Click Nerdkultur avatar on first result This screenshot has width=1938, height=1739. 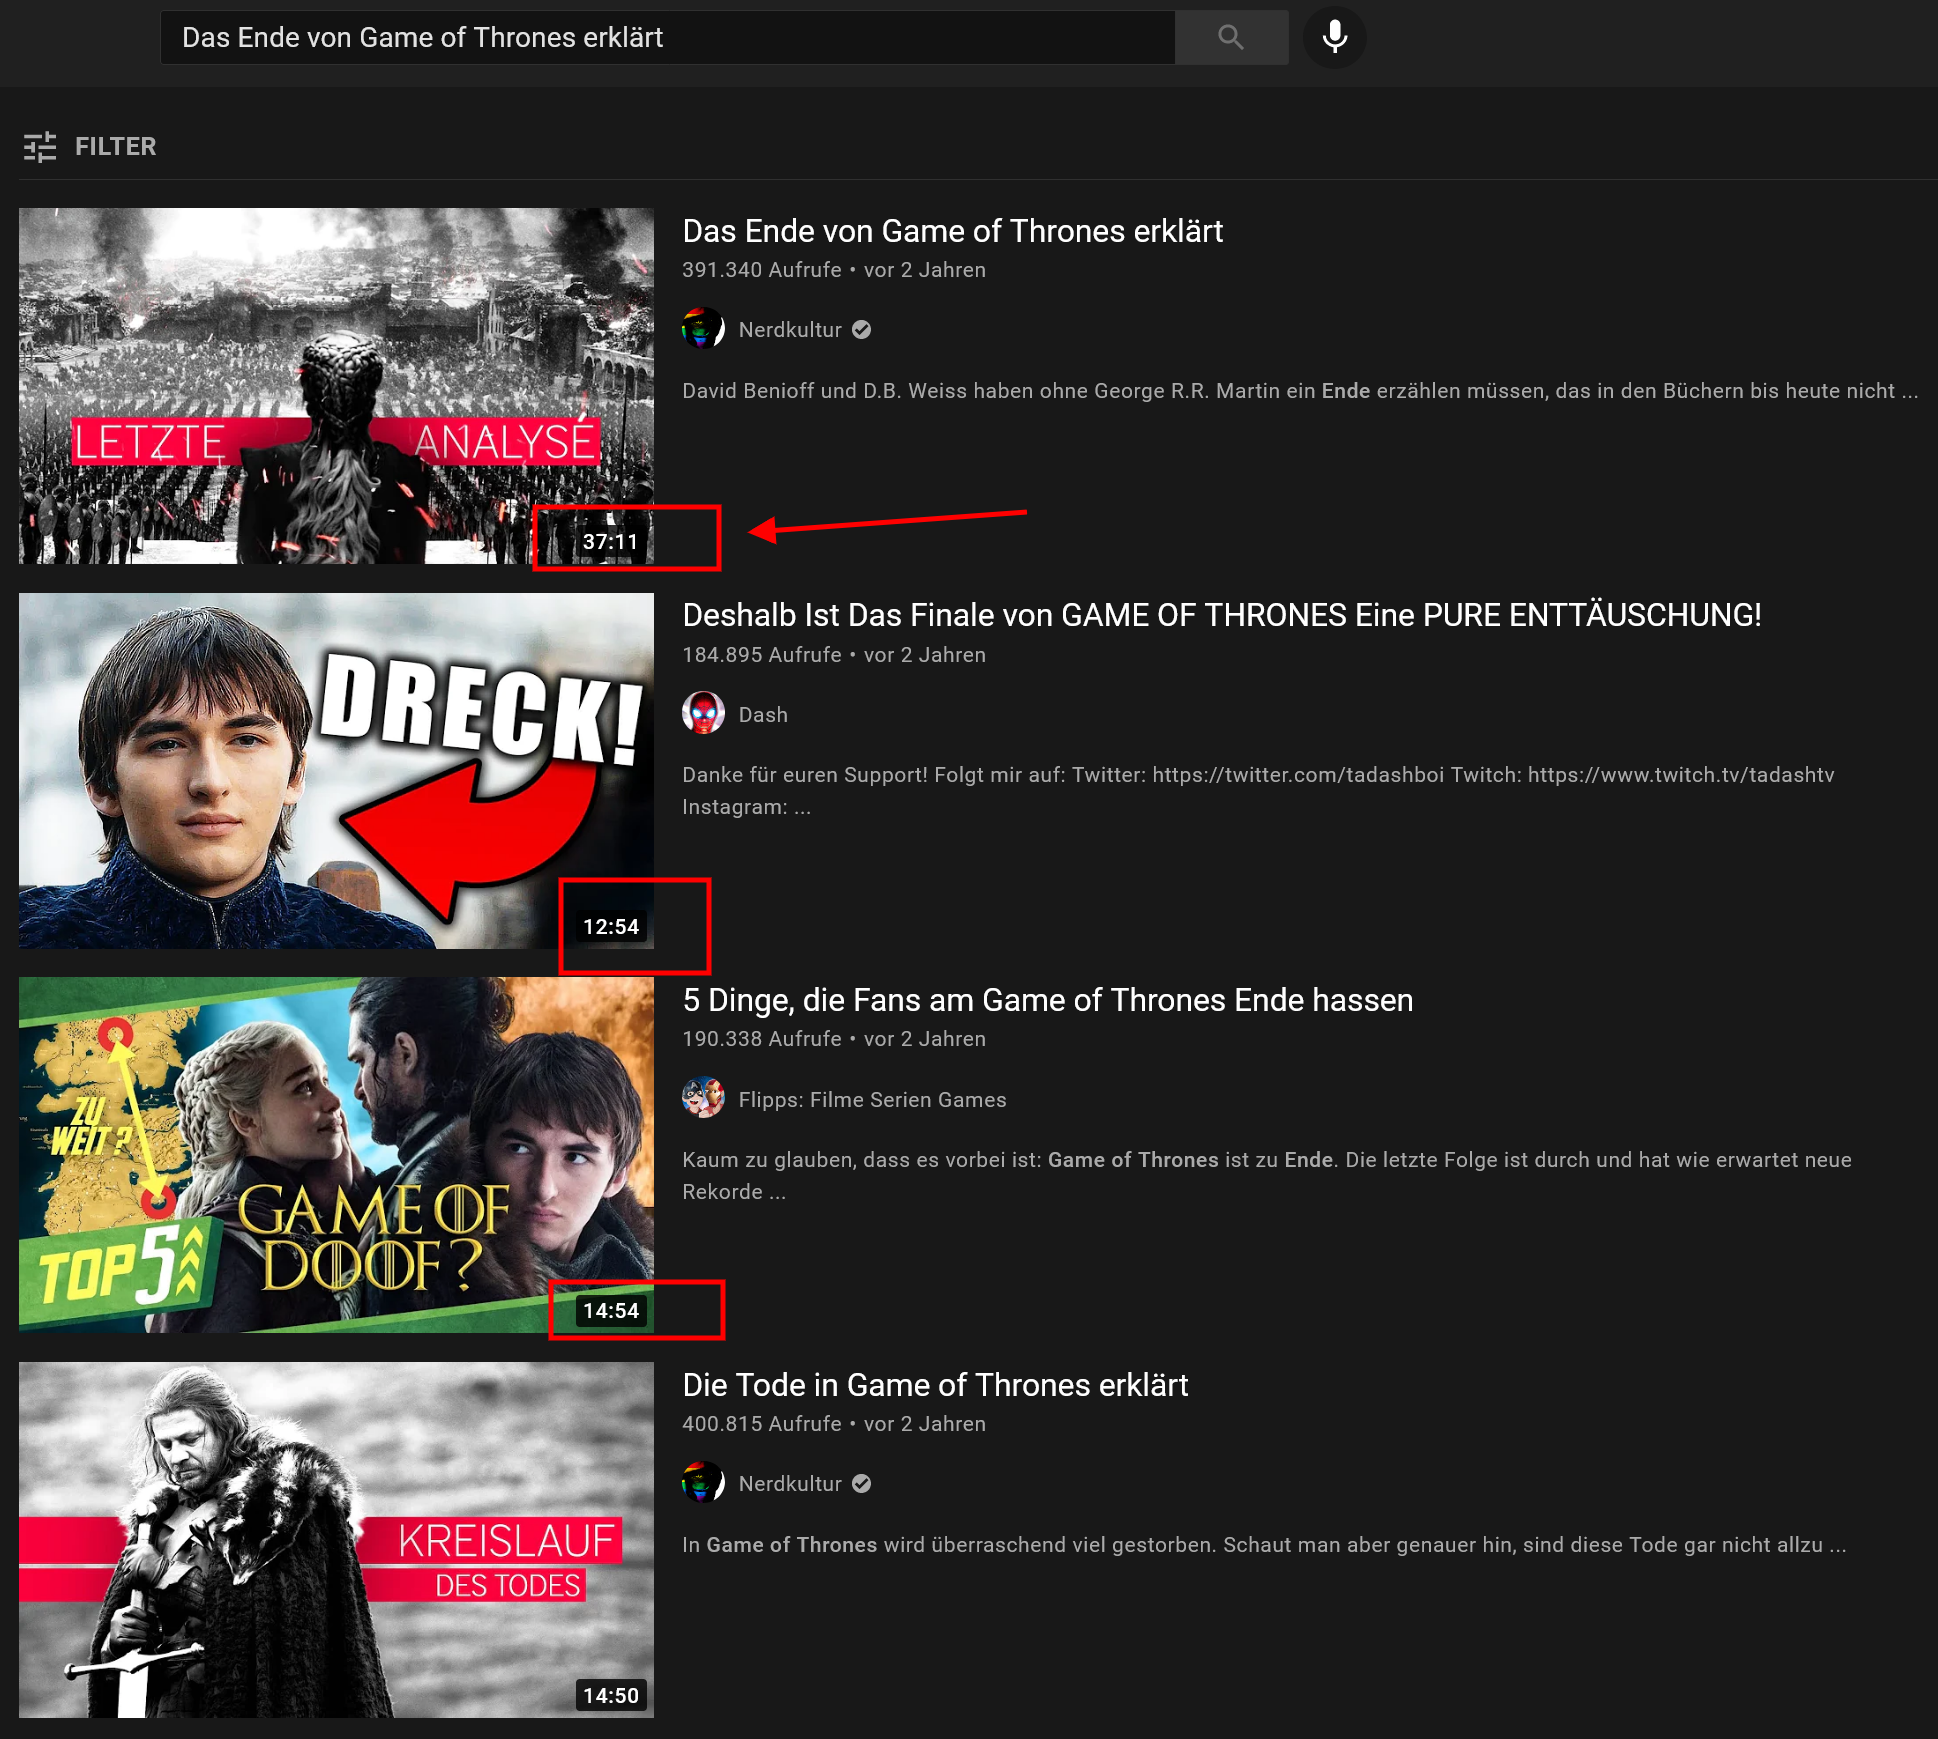tap(703, 329)
